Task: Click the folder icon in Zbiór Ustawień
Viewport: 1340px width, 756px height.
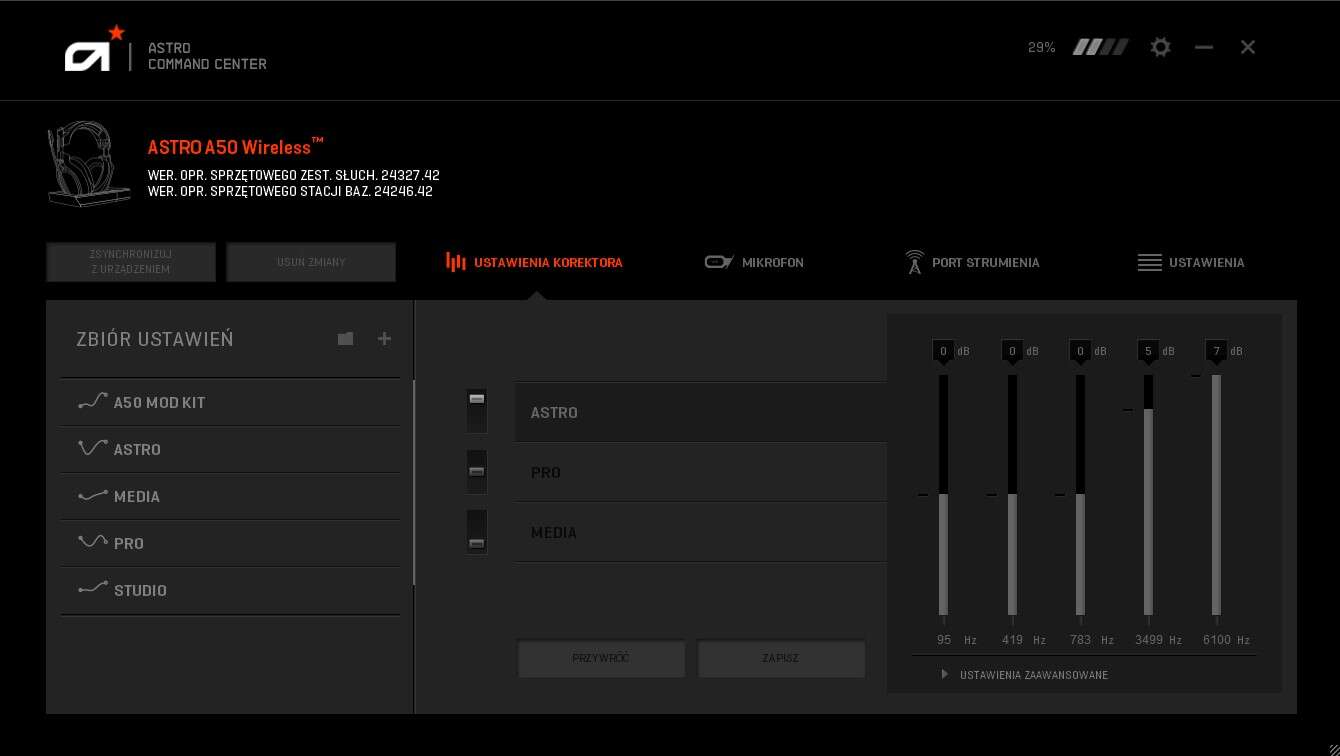Action: pos(345,339)
